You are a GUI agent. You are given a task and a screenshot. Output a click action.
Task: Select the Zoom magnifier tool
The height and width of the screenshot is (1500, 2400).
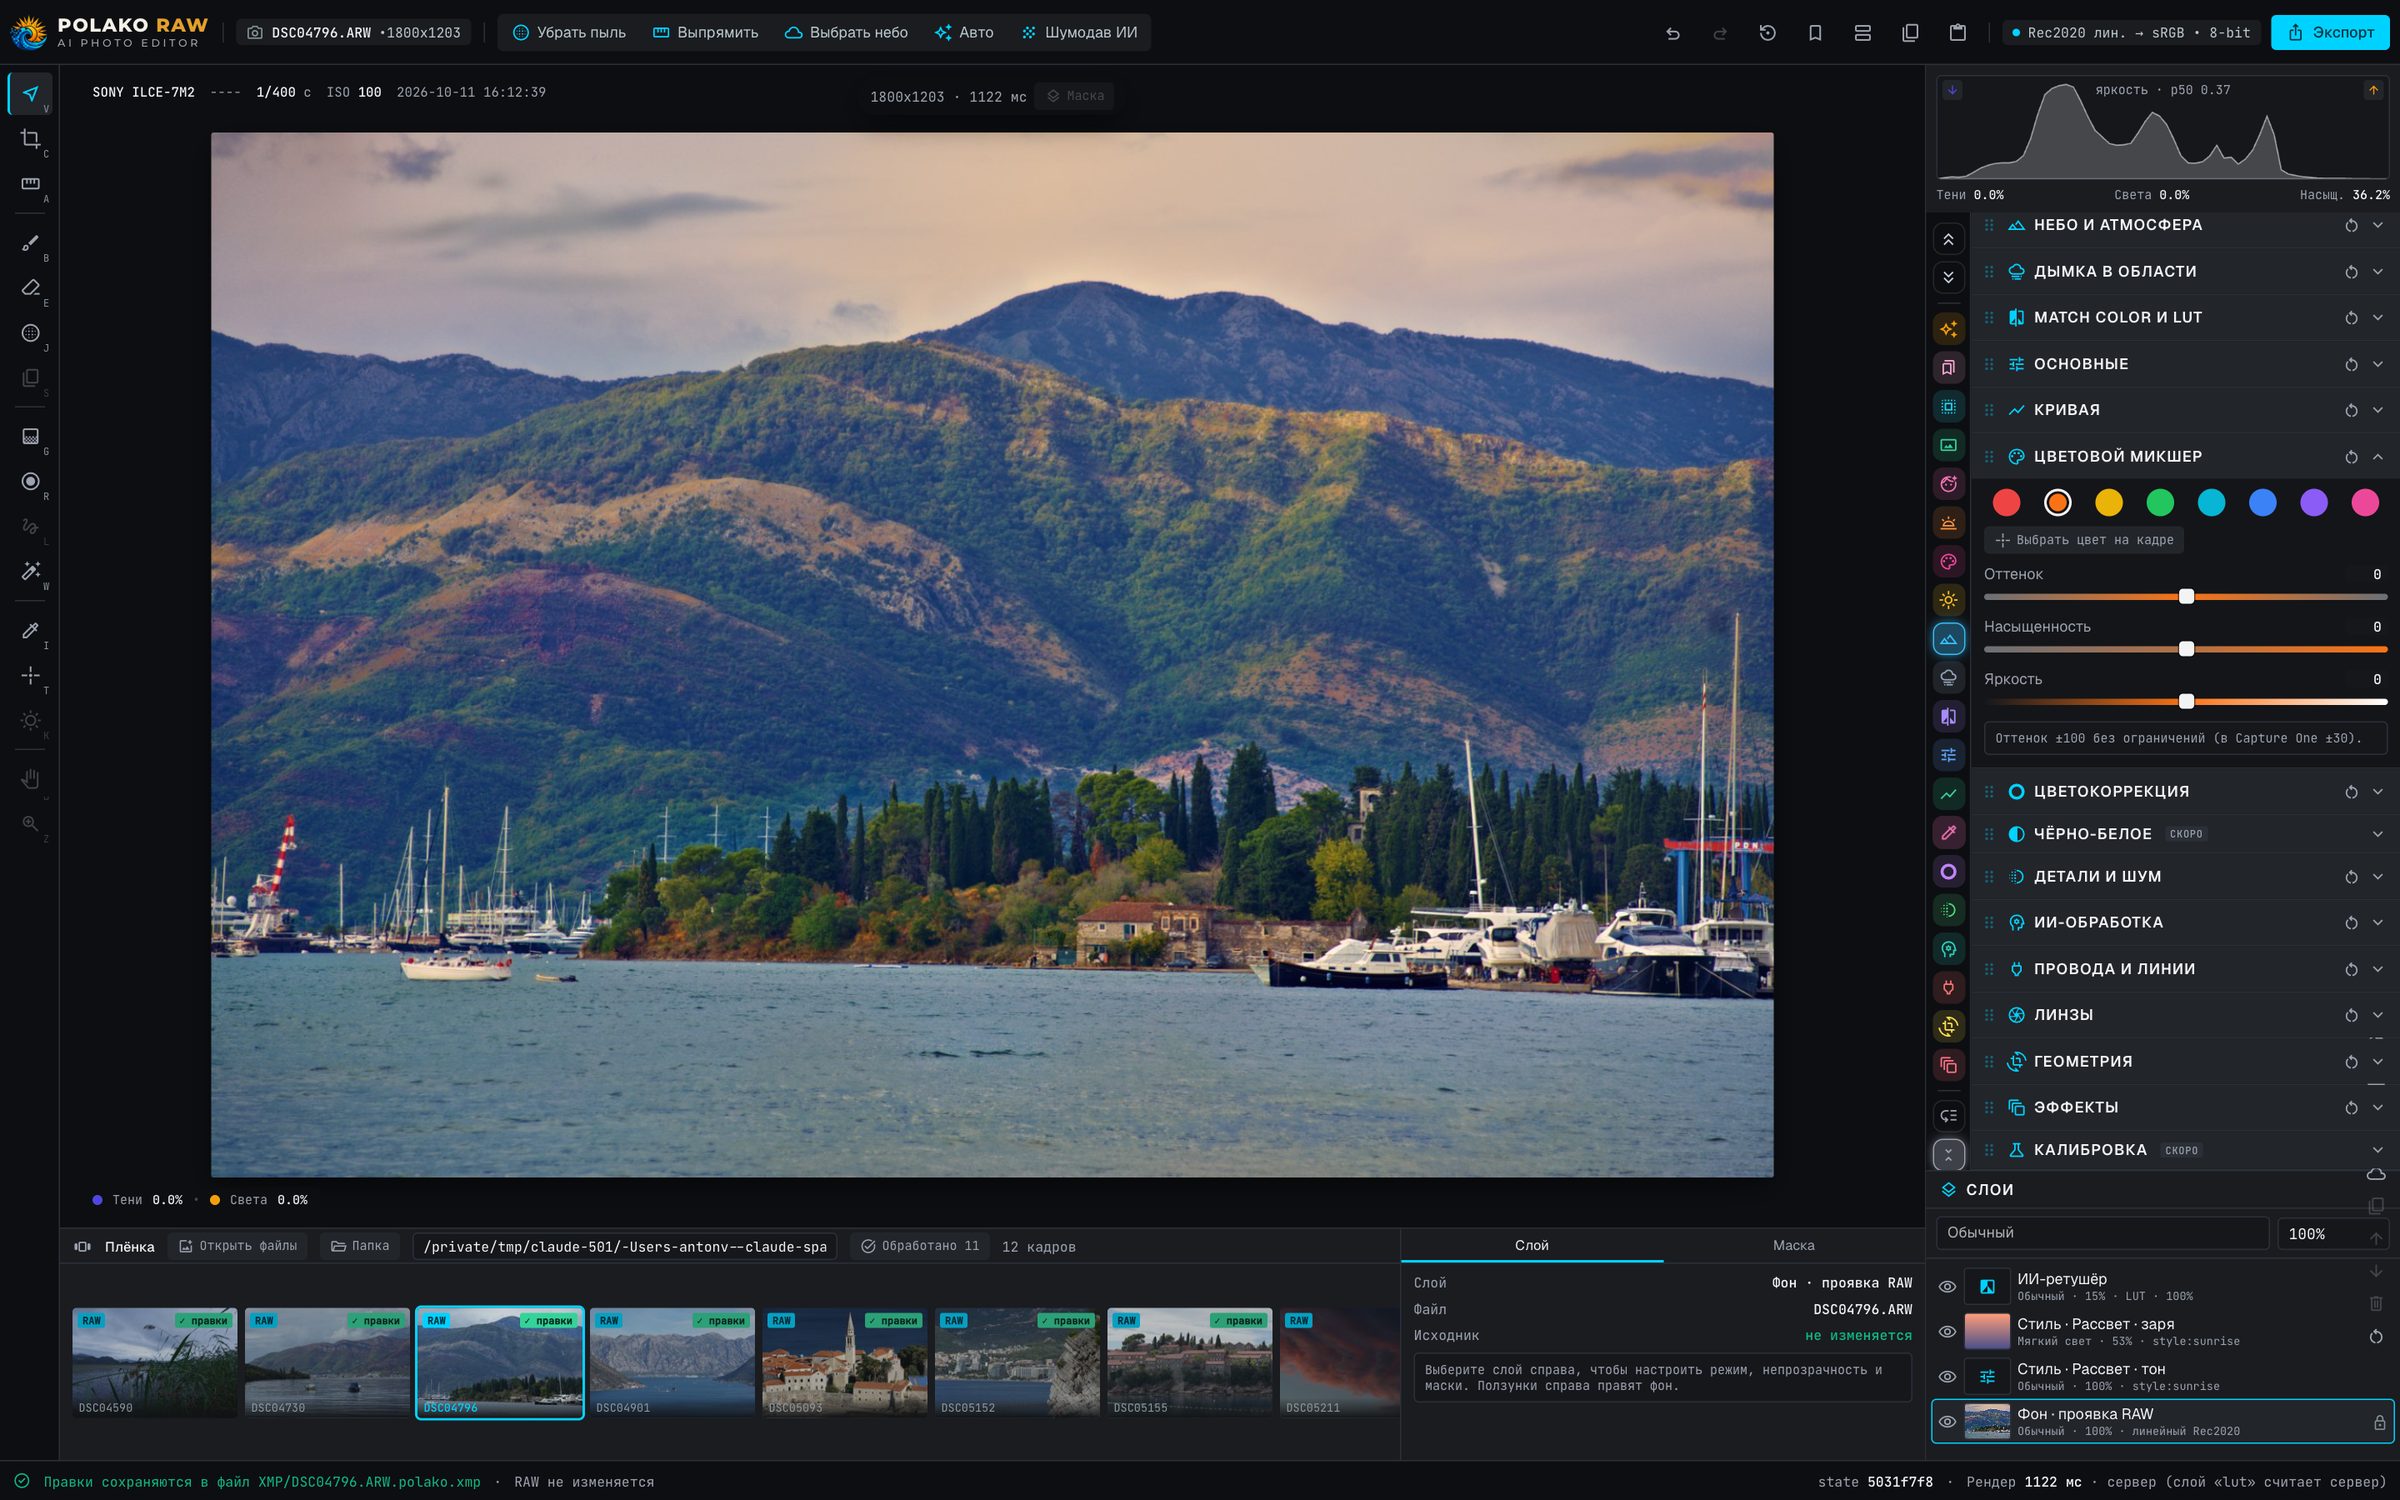coord(30,824)
